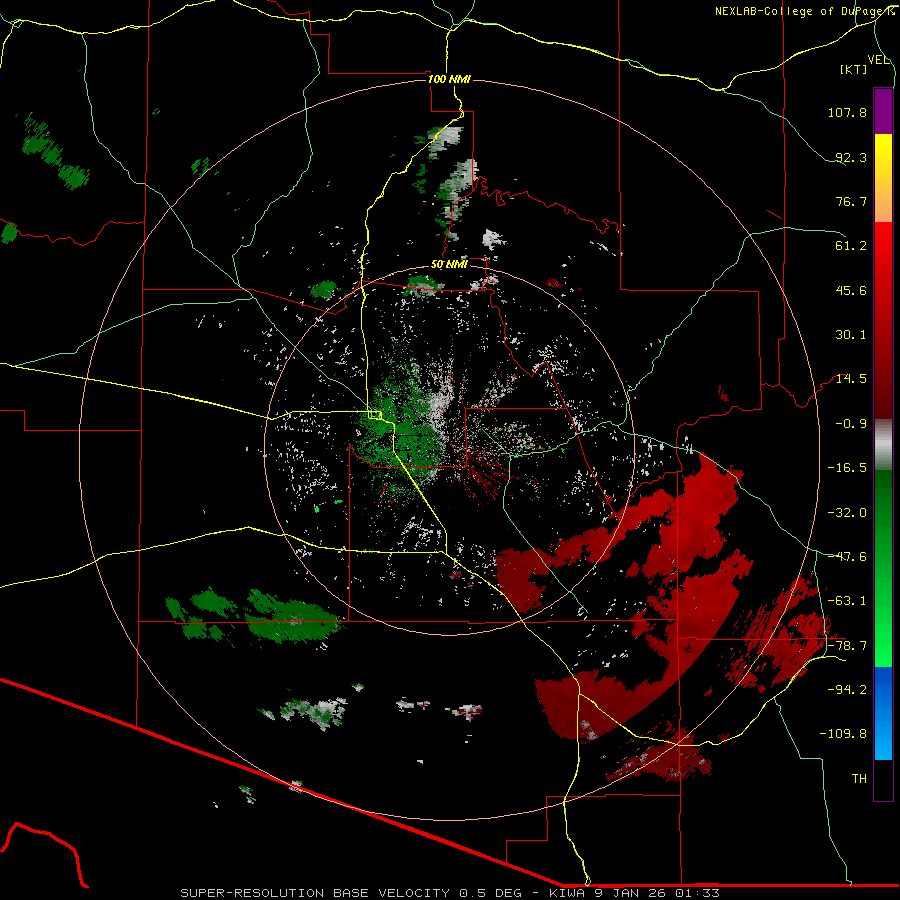Select the 30.1 scale value
This screenshot has width=900, height=900.
pyautogui.click(x=851, y=335)
